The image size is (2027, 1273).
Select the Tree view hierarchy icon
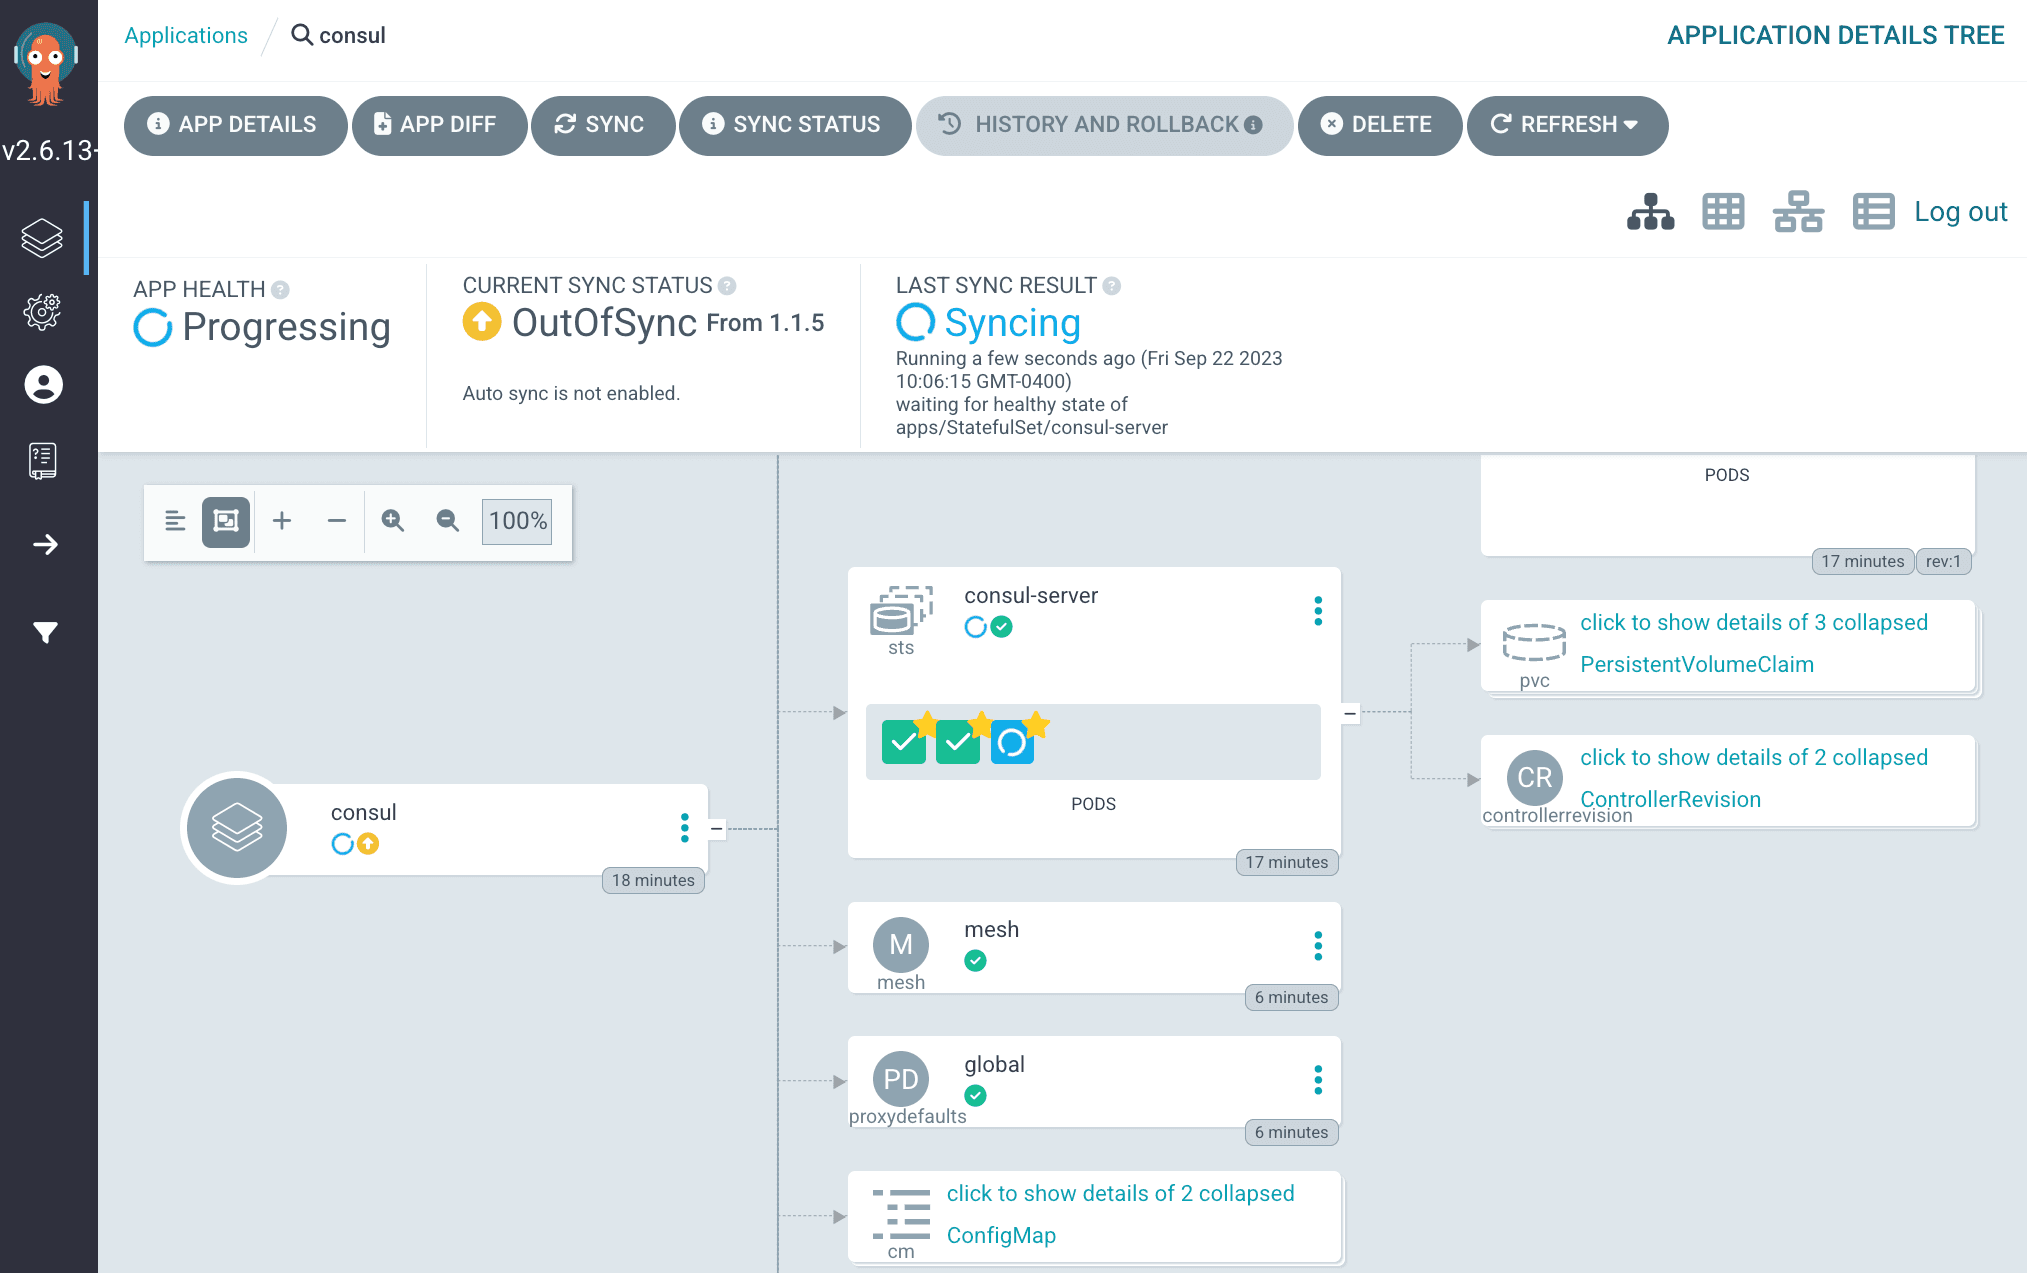[1650, 212]
